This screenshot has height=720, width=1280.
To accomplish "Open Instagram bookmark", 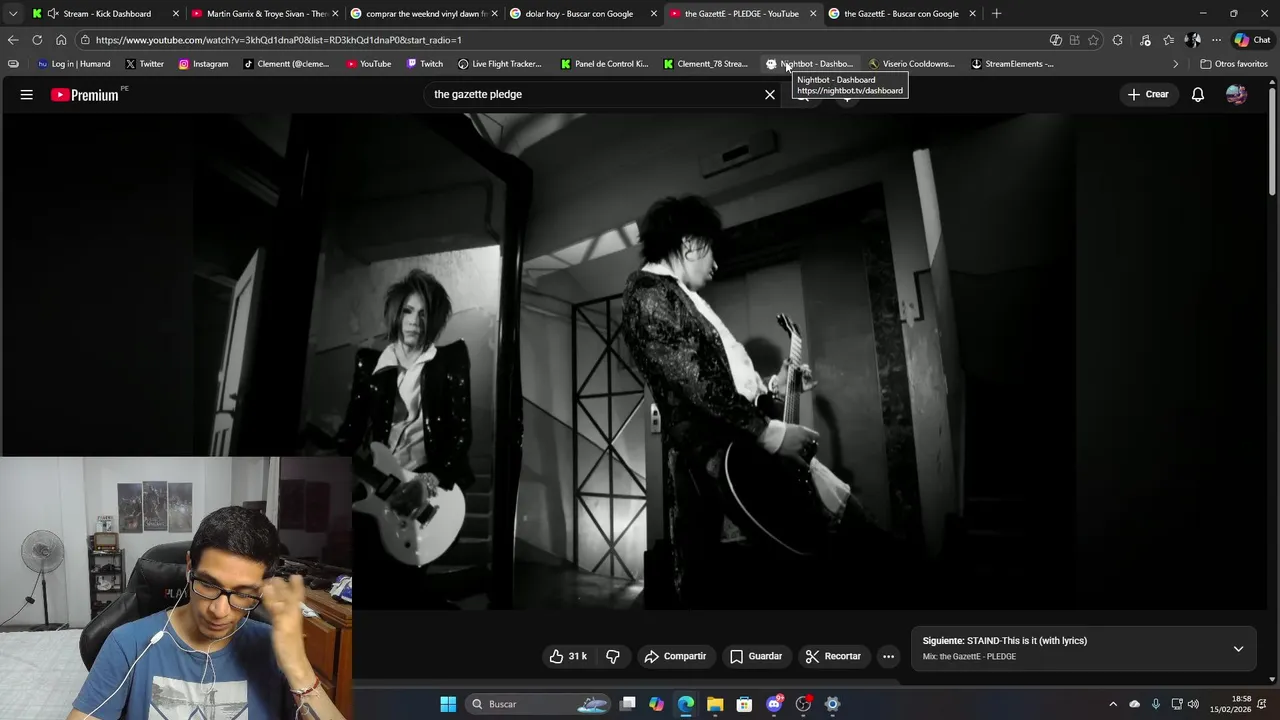I will click(x=203, y=64).
